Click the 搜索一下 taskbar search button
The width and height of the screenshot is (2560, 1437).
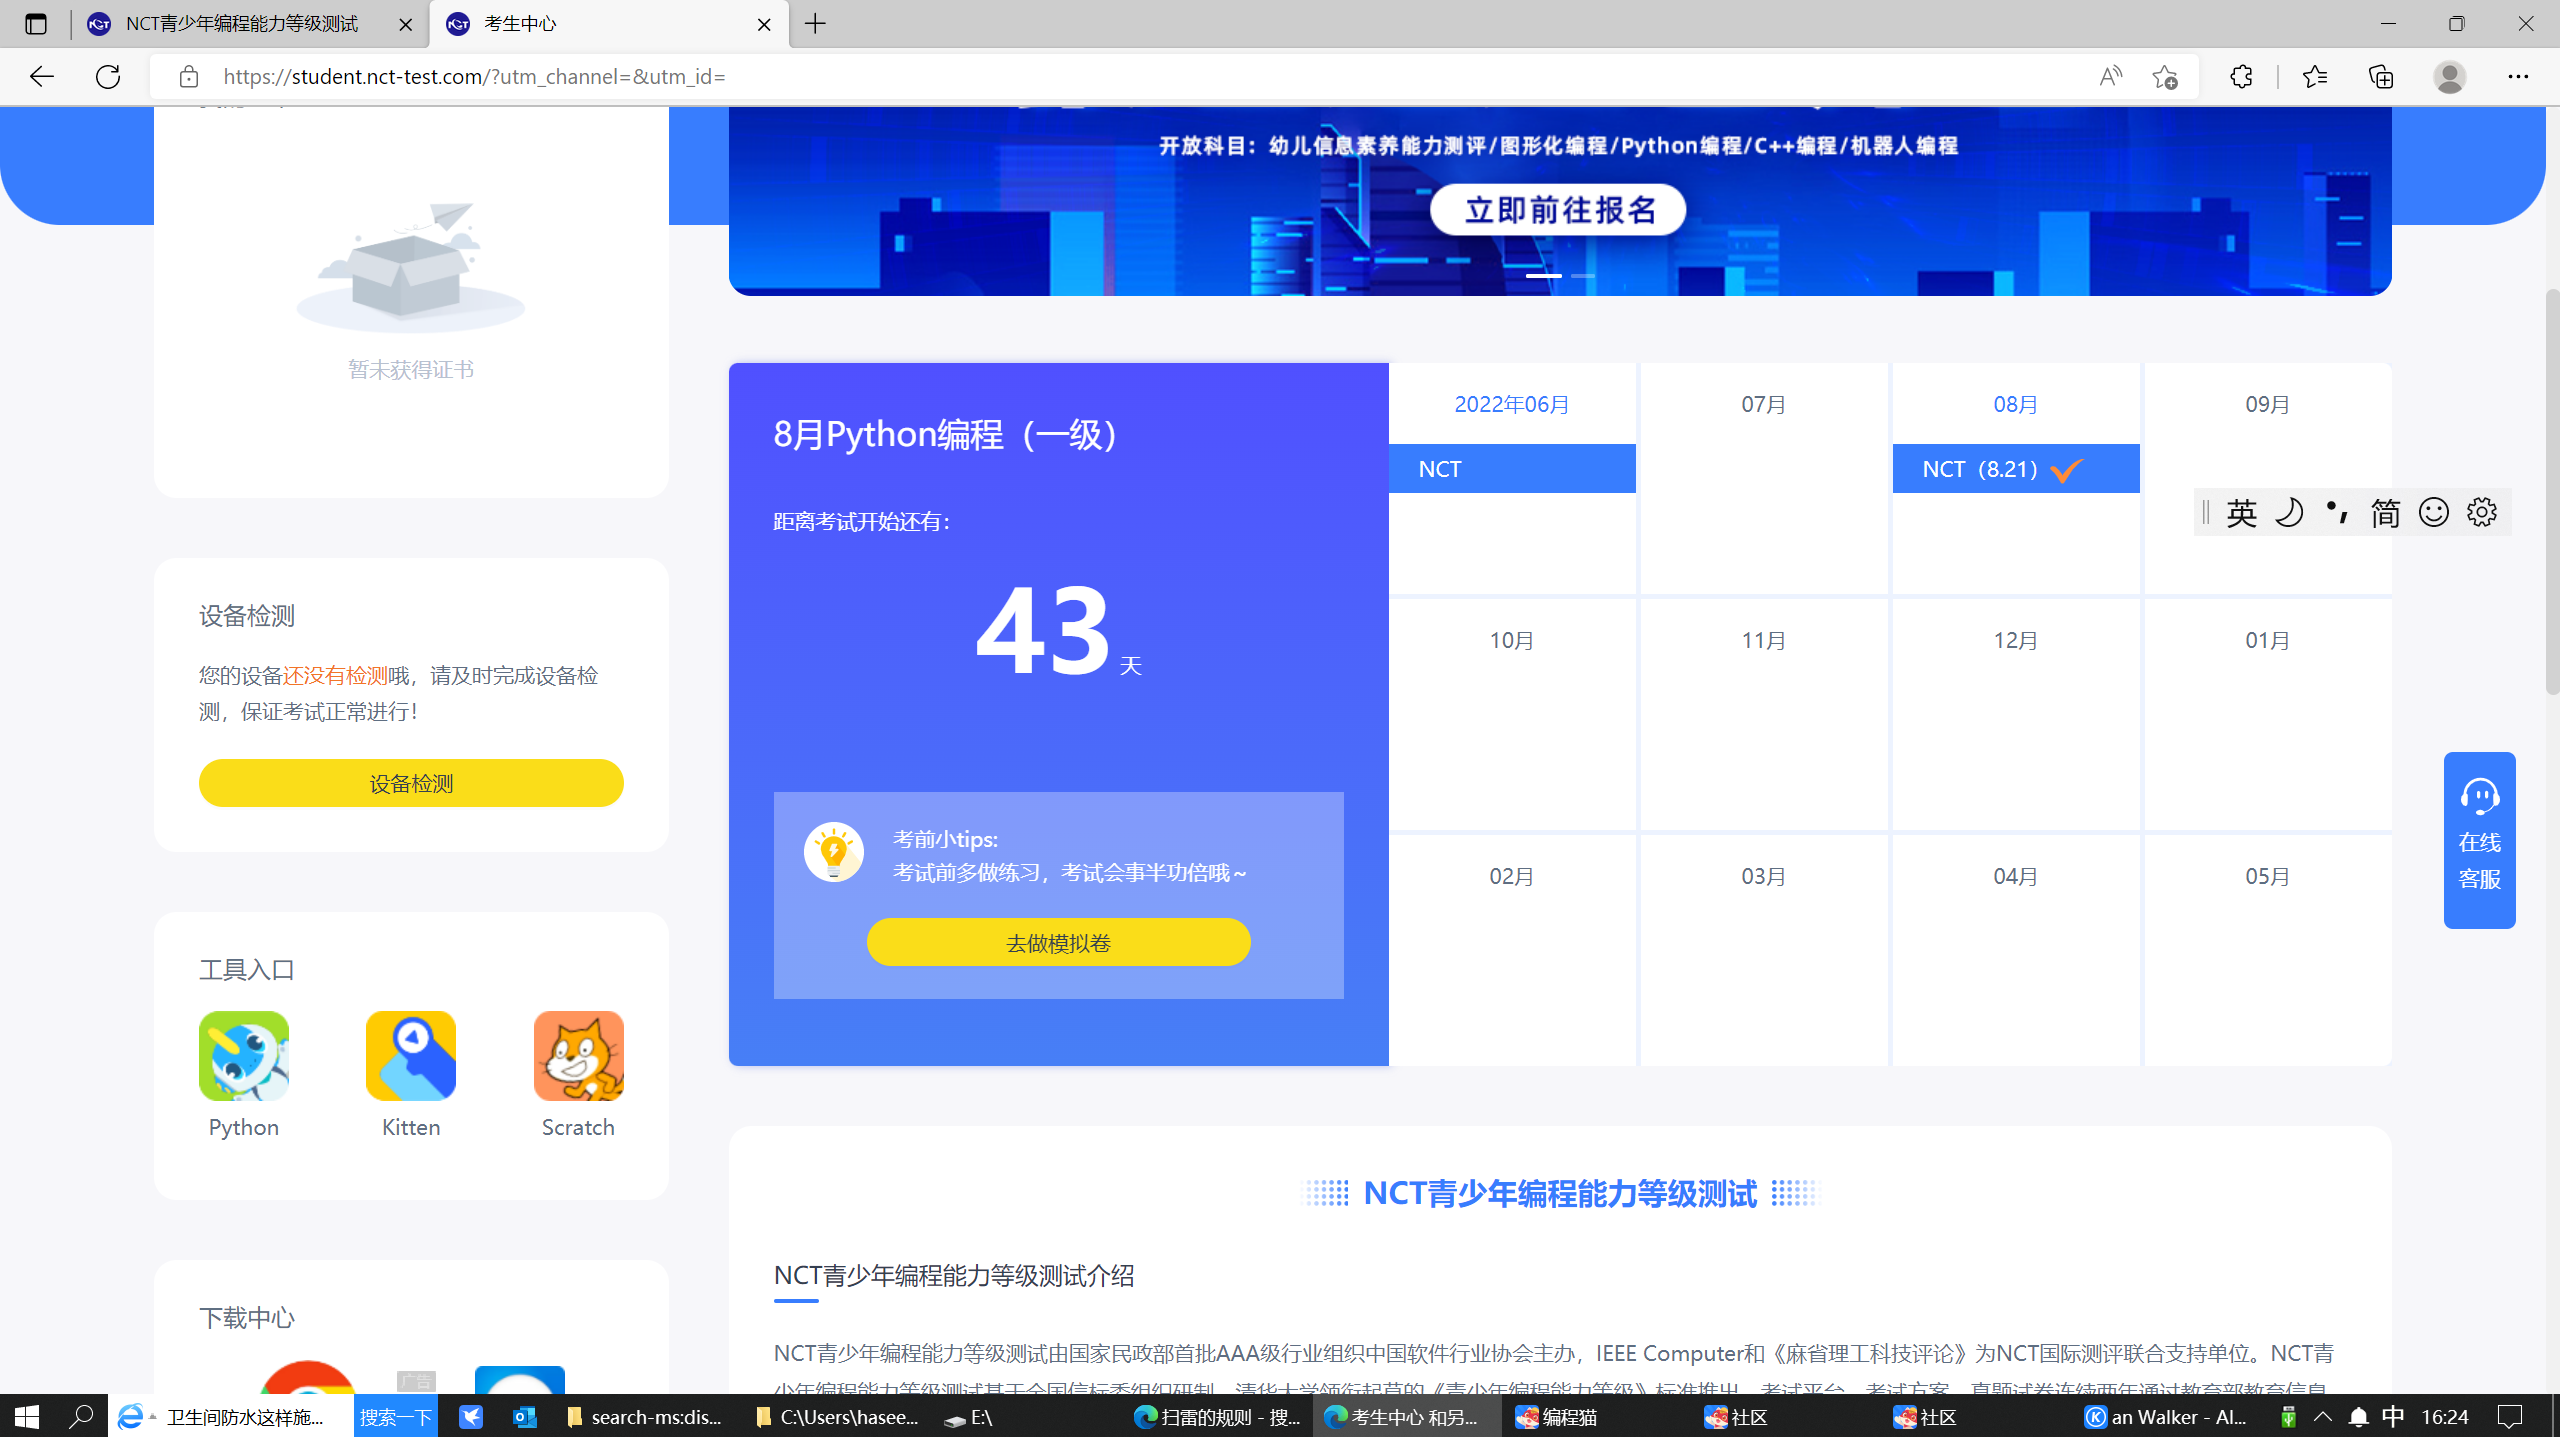coord(396,1416)
